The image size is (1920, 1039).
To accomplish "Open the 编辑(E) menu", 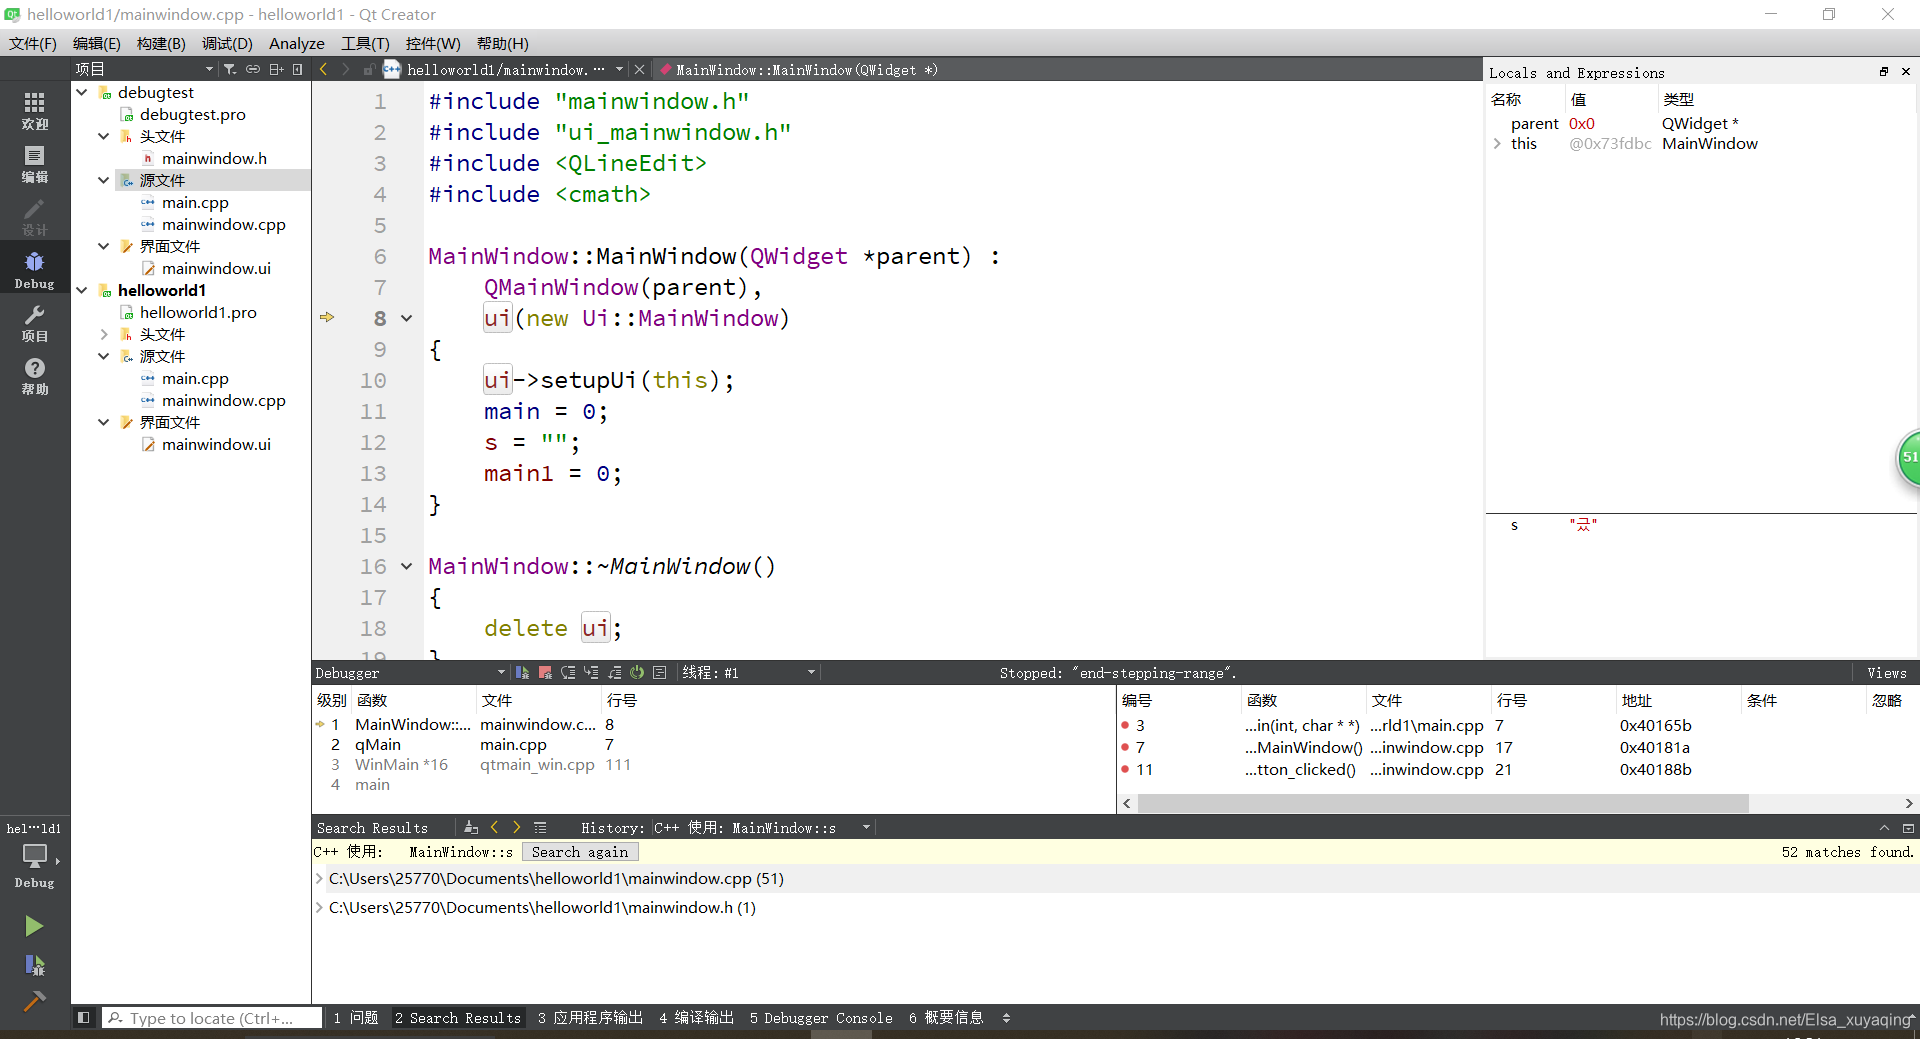I will 97,43.
